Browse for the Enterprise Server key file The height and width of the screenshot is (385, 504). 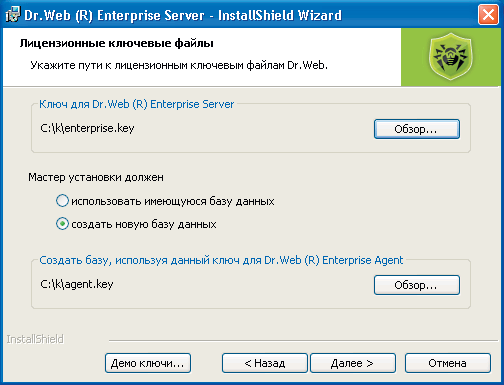tap(417, 129)
